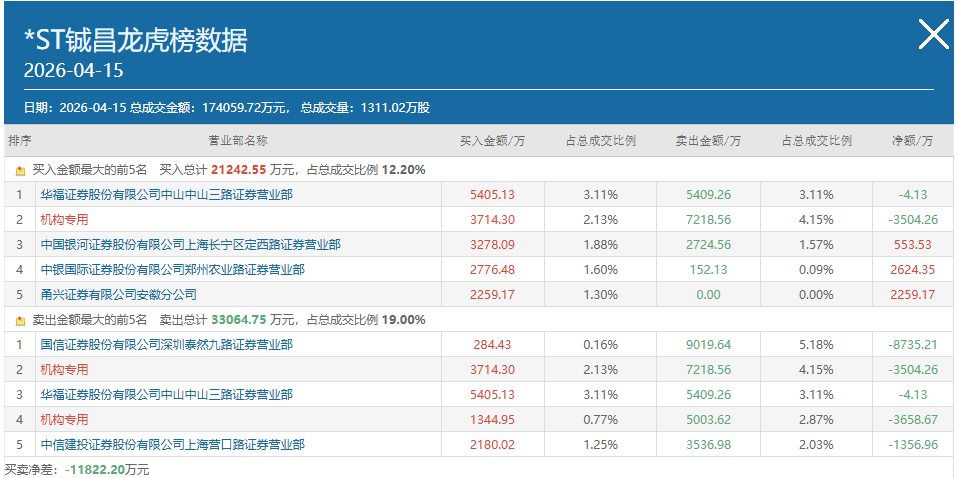Viewport: 958px width, 478px height.
Task: Select the 12.20% buy ratio figure
Action: click(x=404, y=170)
